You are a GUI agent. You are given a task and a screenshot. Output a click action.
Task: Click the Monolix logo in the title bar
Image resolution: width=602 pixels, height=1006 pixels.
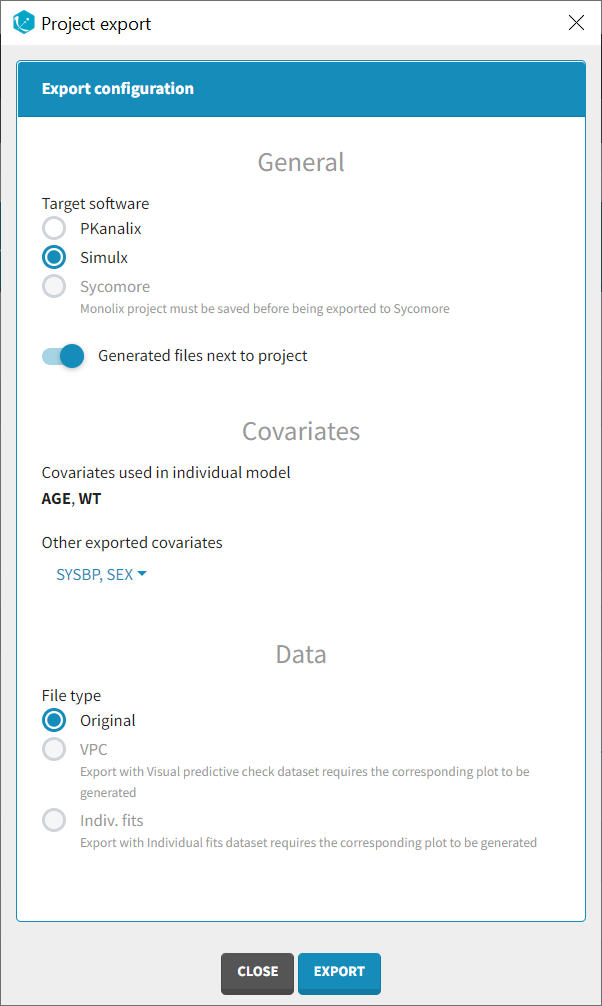pos(24,23)
